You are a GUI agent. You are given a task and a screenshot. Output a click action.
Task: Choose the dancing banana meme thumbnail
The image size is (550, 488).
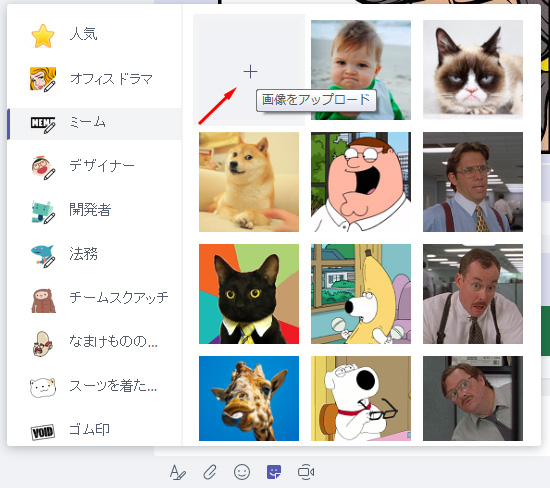[361, 294]
